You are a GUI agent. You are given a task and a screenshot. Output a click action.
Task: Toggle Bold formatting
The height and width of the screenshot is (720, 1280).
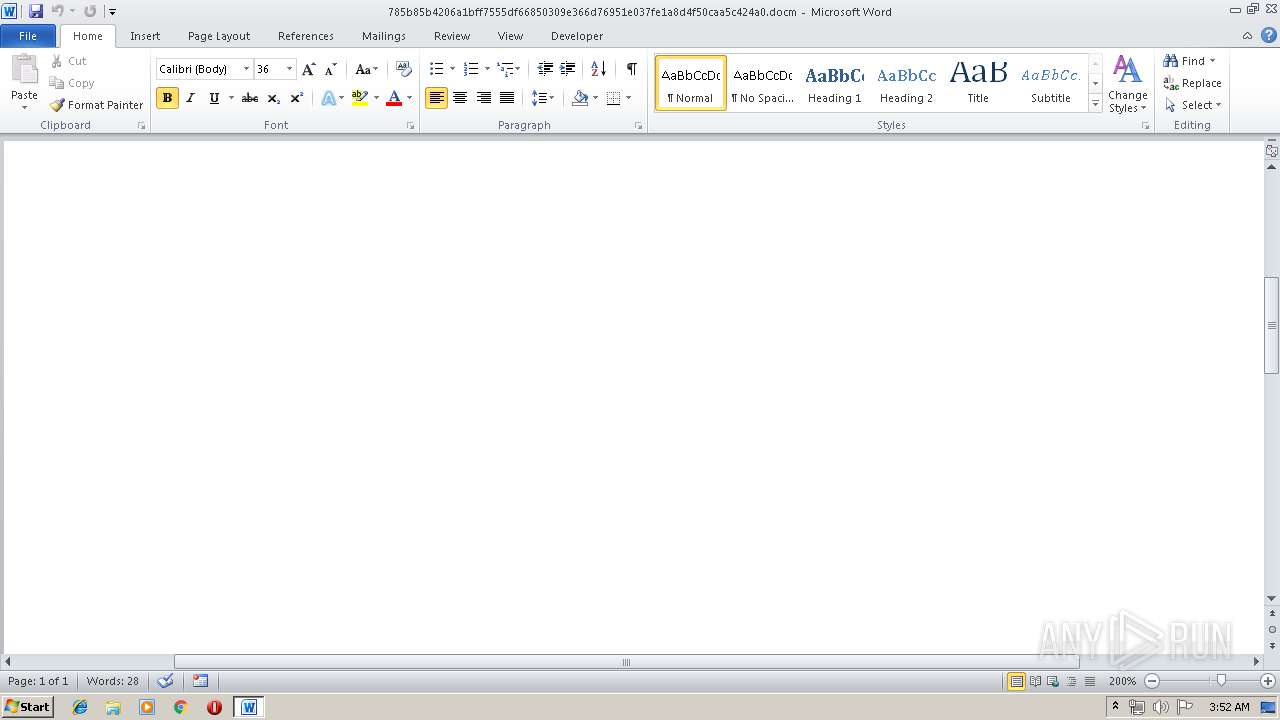[x=167, y=98]
